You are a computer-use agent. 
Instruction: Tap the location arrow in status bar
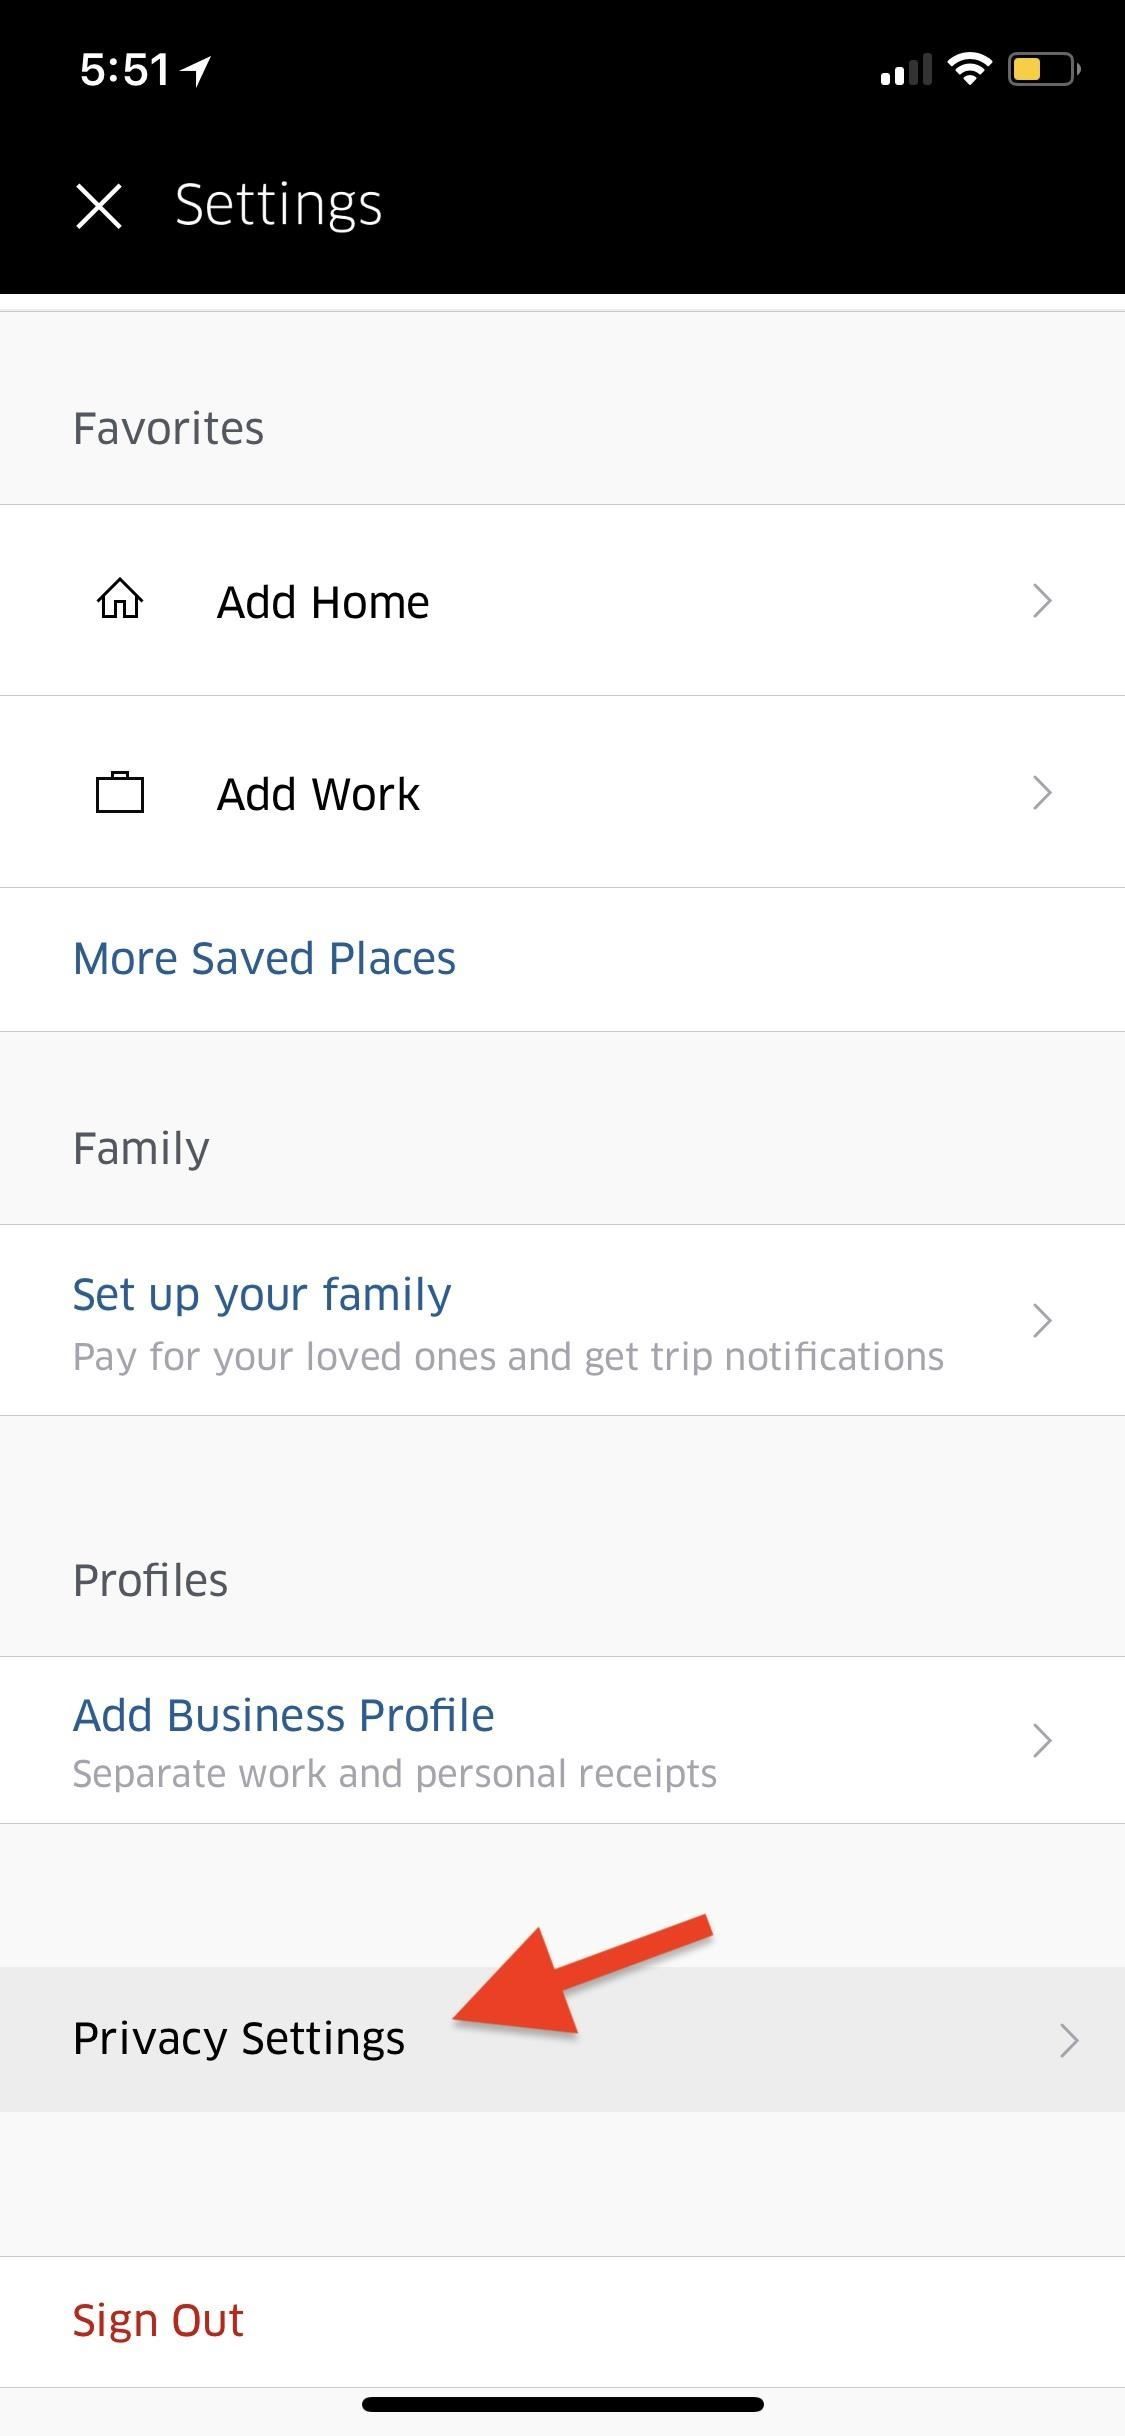tap(196, 70)
